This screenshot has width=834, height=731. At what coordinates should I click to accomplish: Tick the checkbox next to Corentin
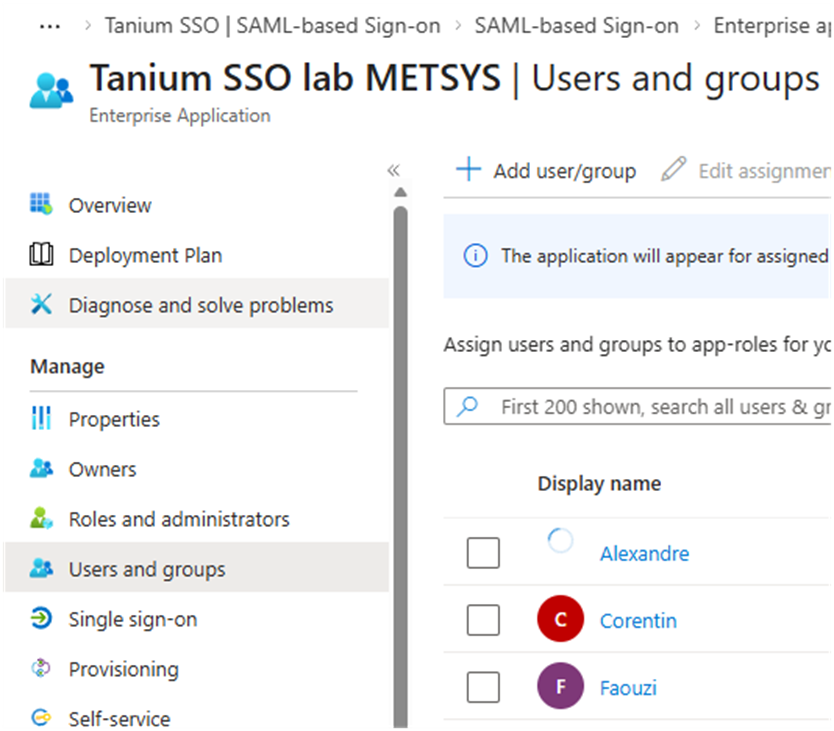tap(483, 621)
